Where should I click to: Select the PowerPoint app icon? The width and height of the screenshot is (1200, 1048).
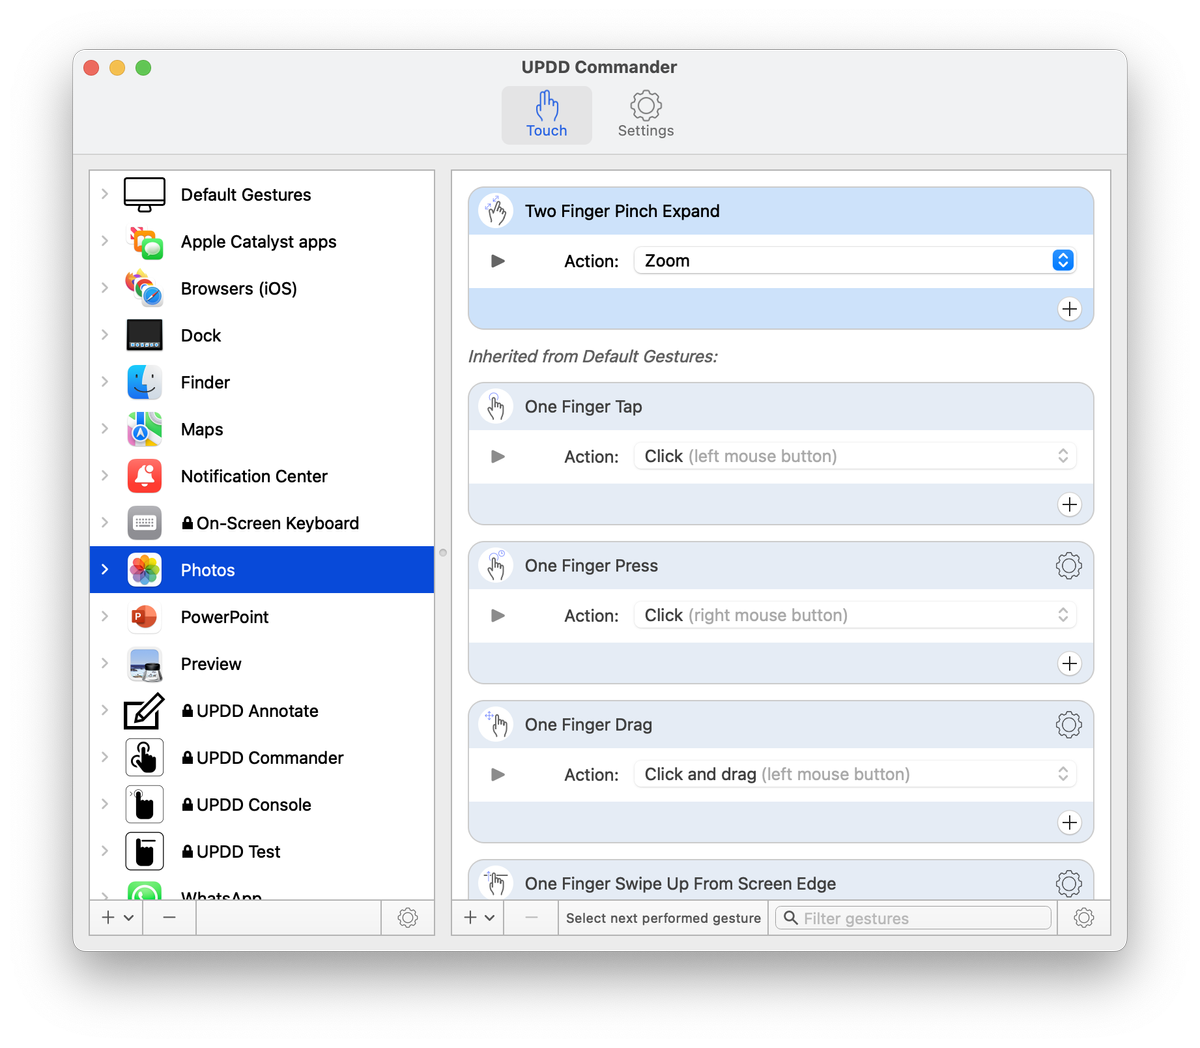144,617
